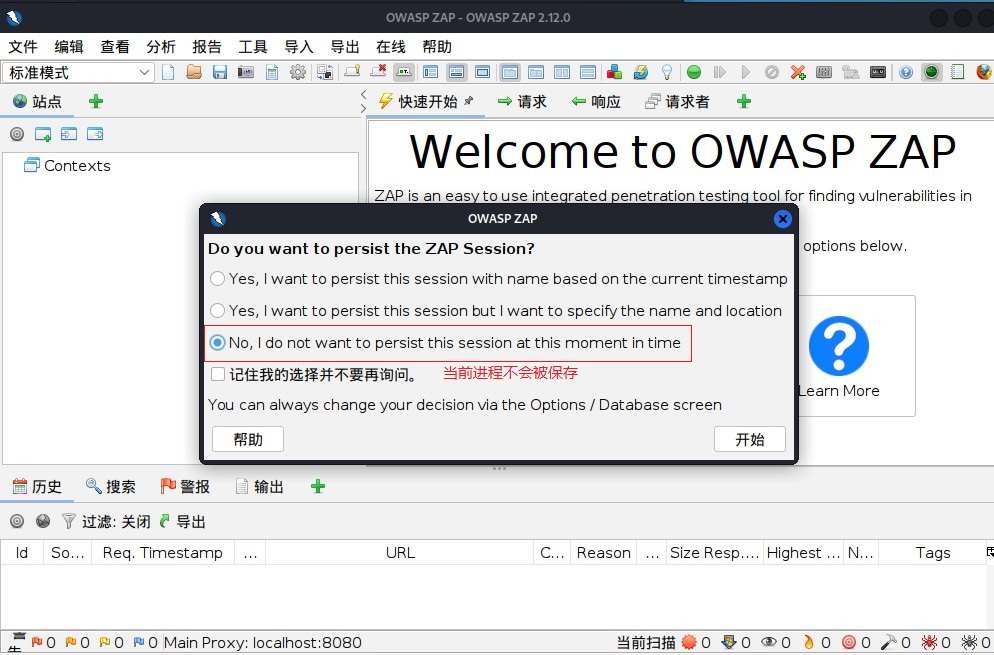Screen dimensions: 994x655
Task: Click the Manage Add-ons colored blocks icon
Action: coord(614,72)
